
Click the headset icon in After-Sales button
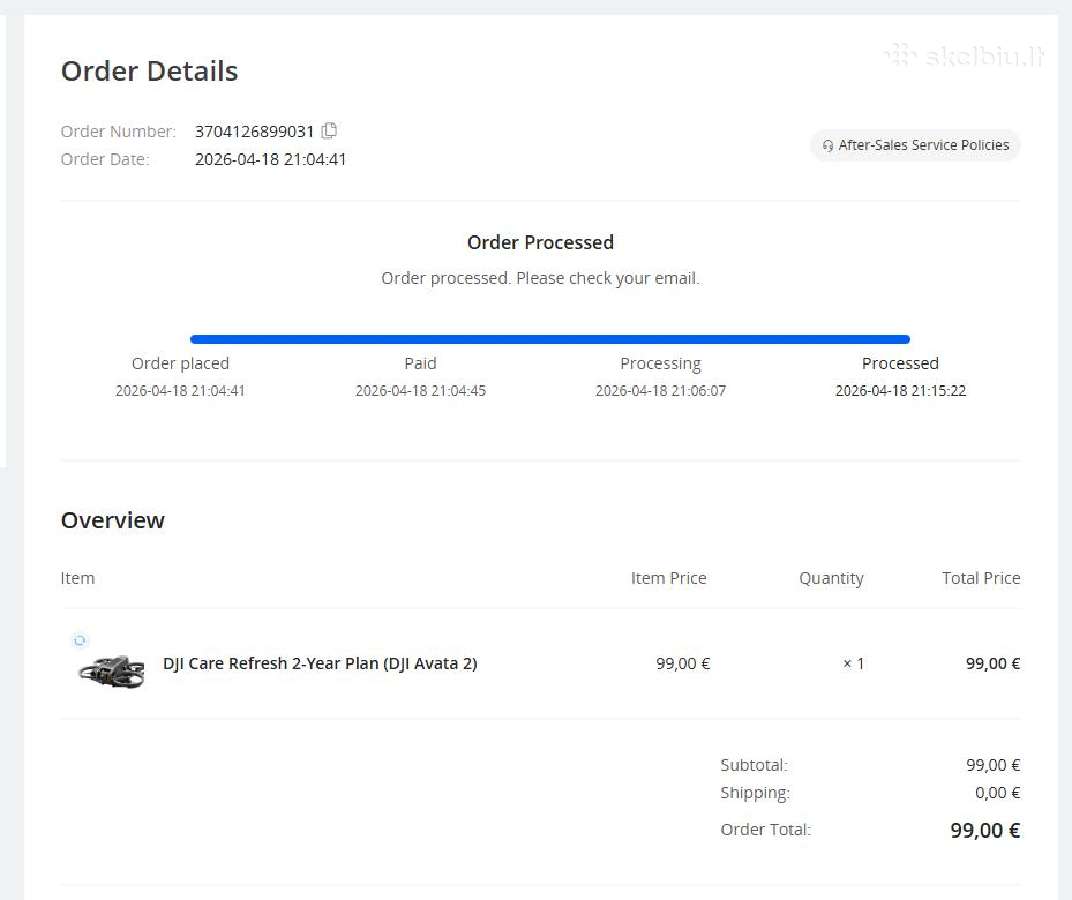coord(828,146)
